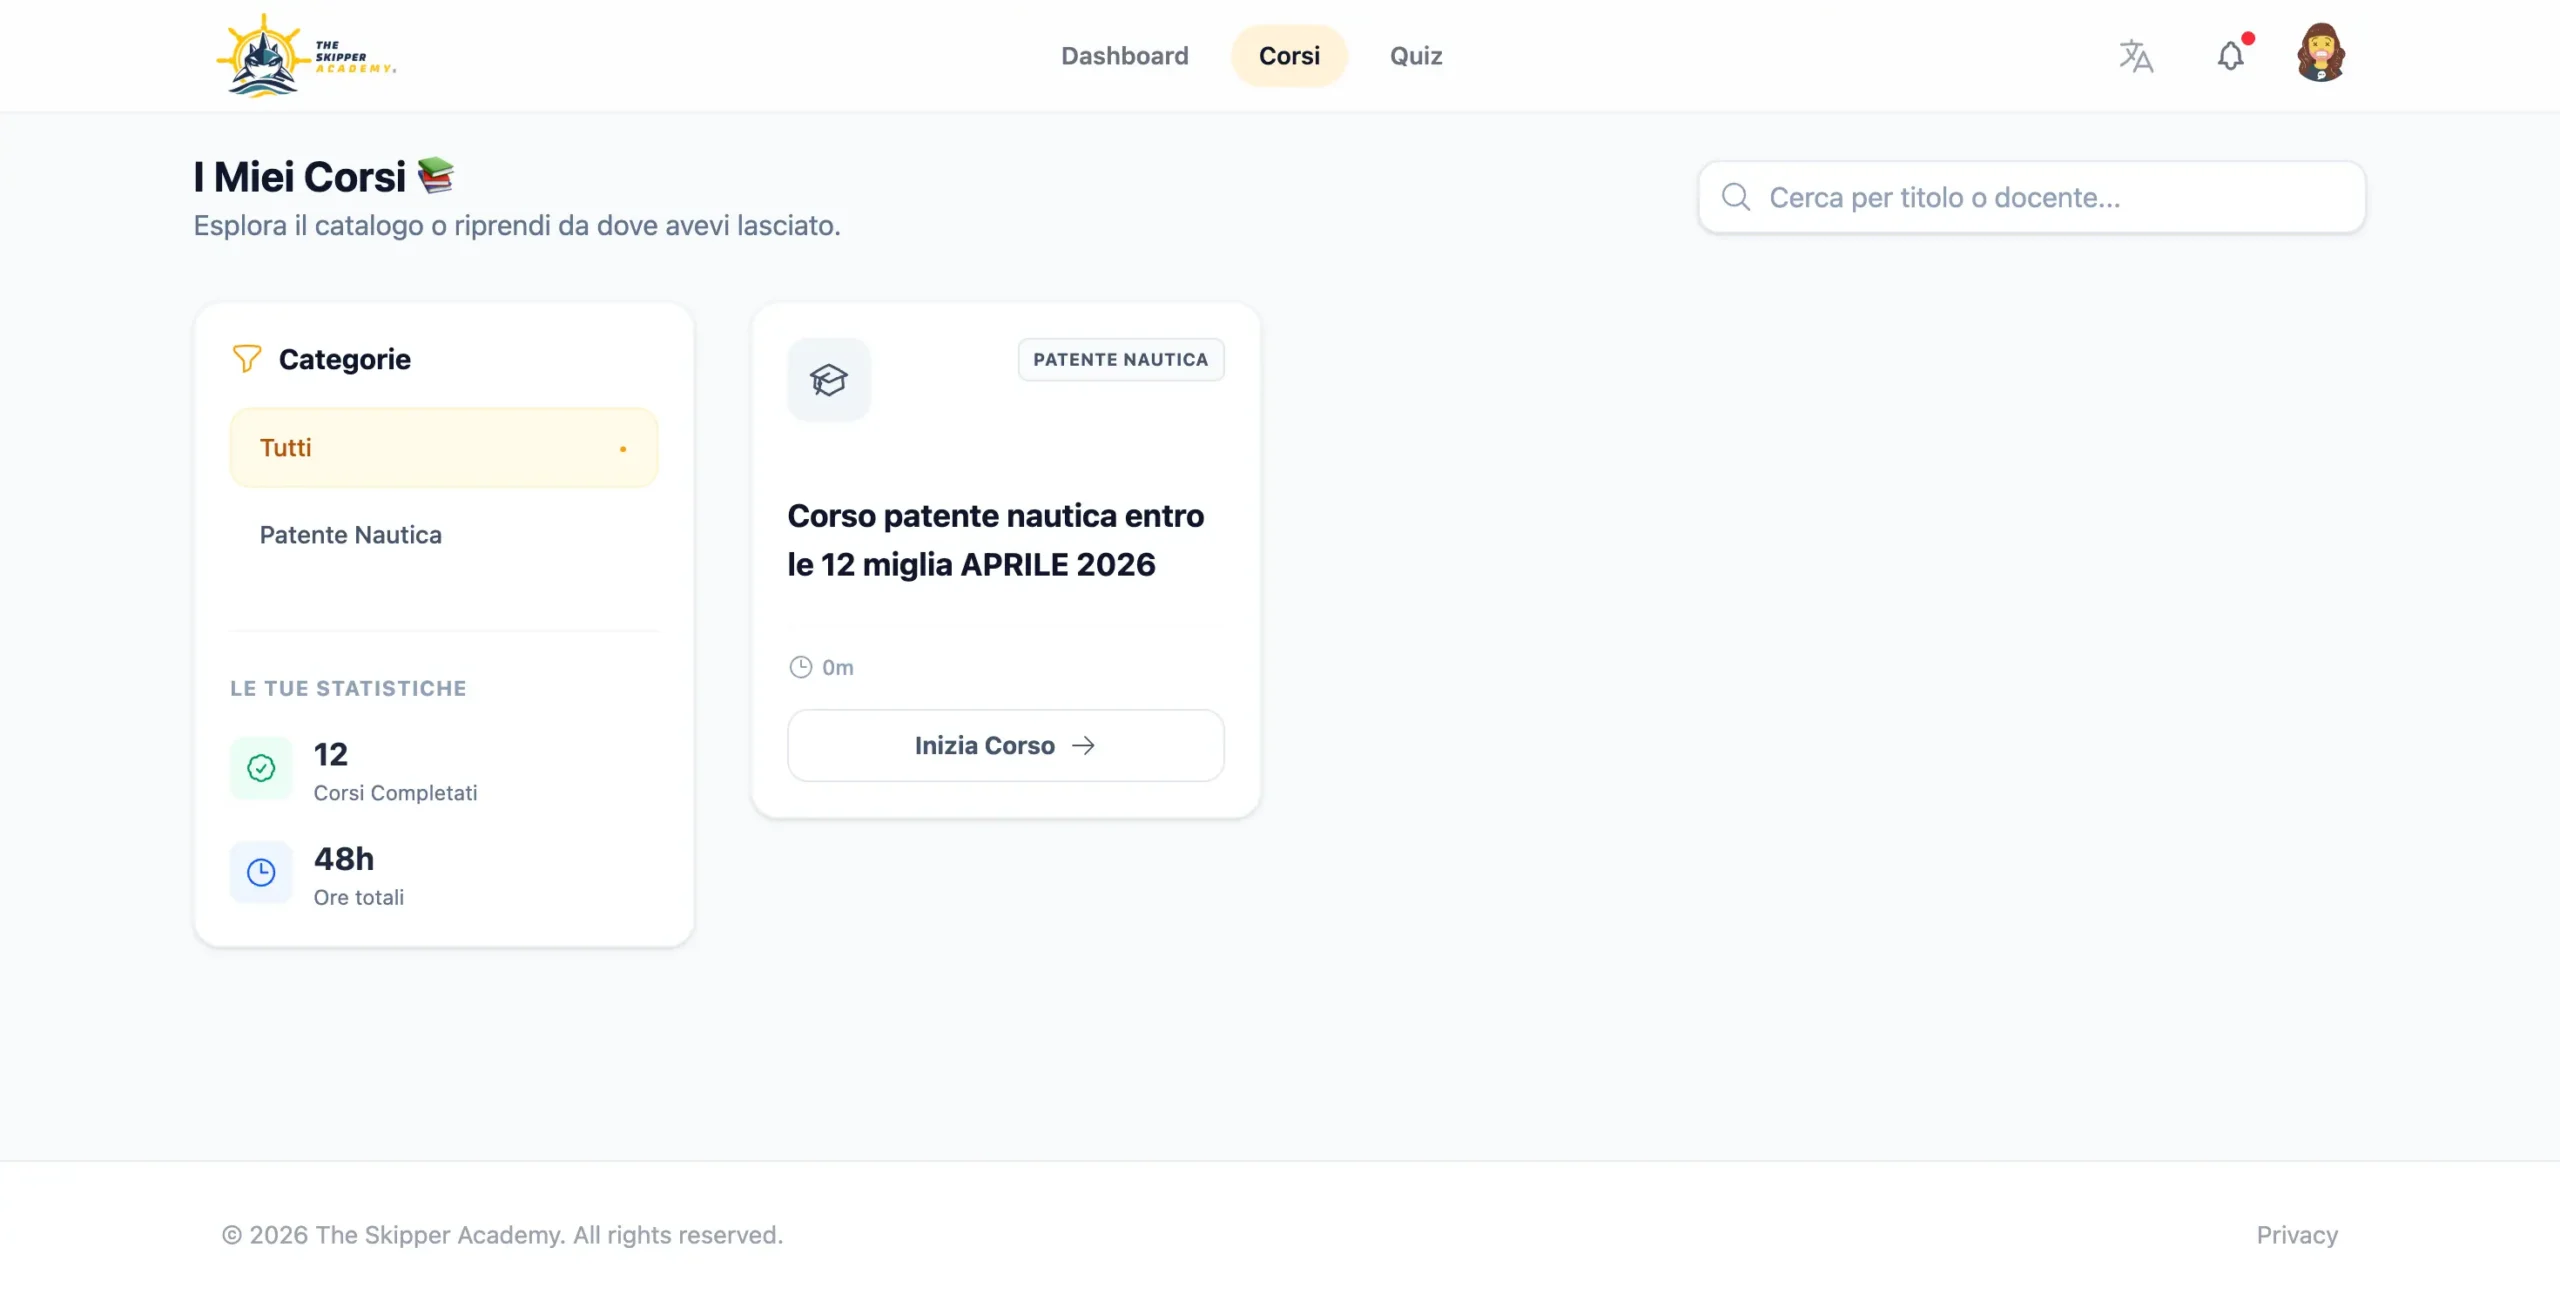Click the graduation cap course icon

coord(828,380)
